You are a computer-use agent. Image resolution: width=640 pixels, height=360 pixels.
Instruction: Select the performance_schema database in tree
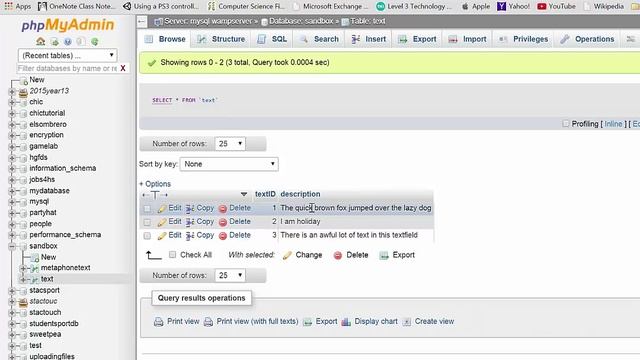[x=65, y=235]
